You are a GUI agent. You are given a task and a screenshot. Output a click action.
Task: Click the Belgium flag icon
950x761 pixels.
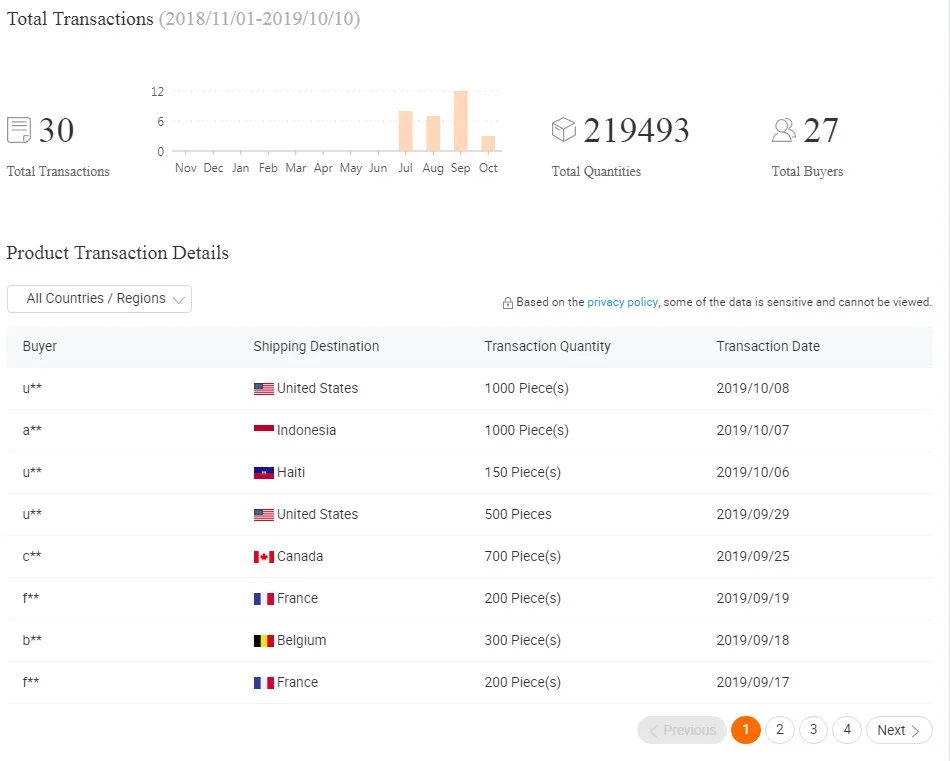264,640
